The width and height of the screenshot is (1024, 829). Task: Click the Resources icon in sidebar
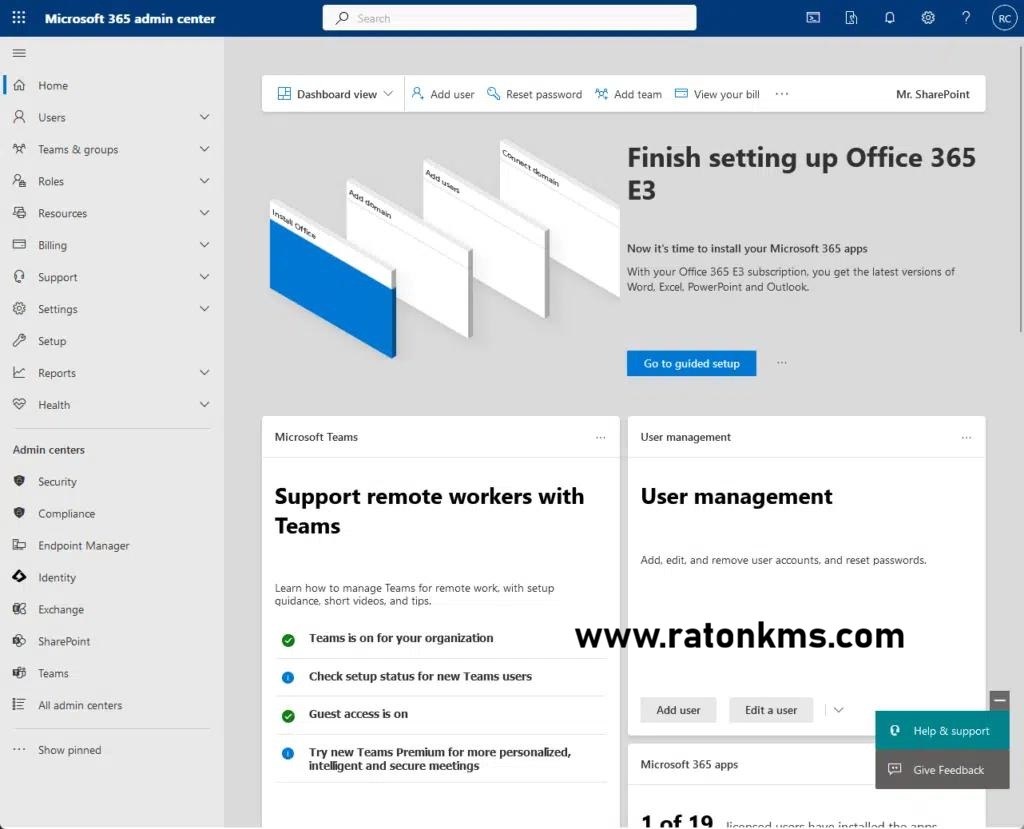pos(20,213)
